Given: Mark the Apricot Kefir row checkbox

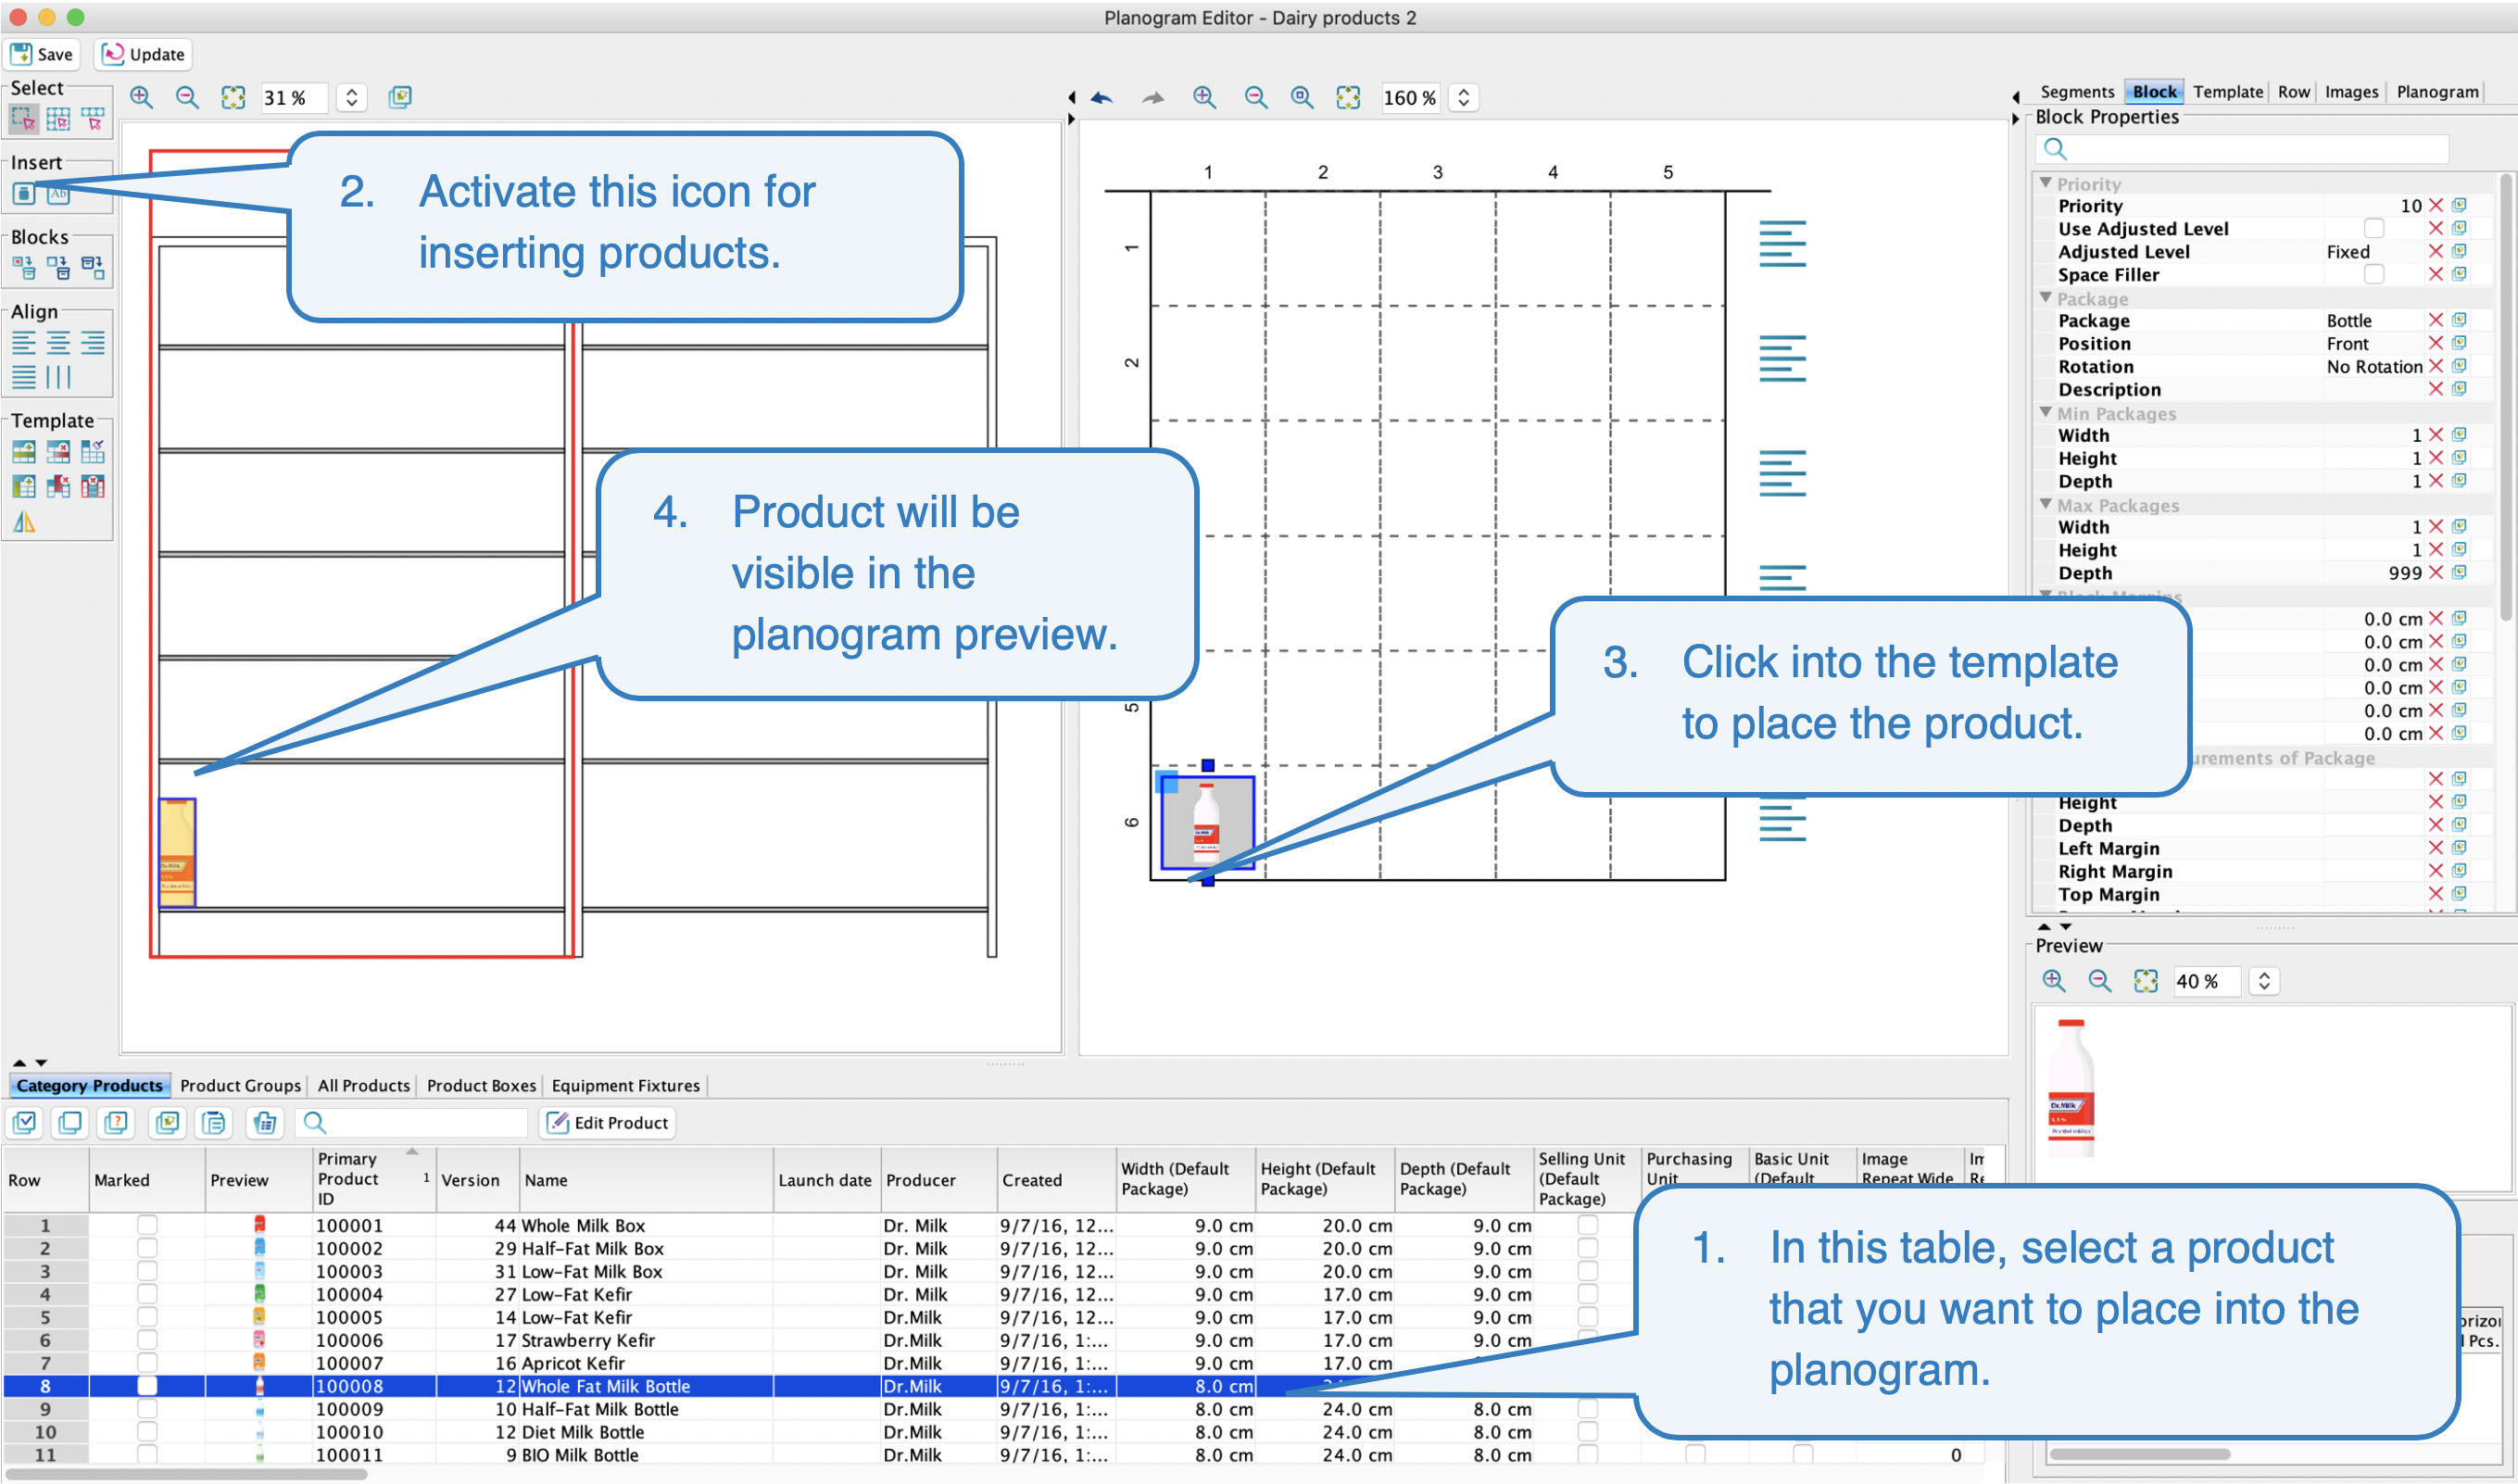Looking at the screenshot, I should (x=147, y=1363).
